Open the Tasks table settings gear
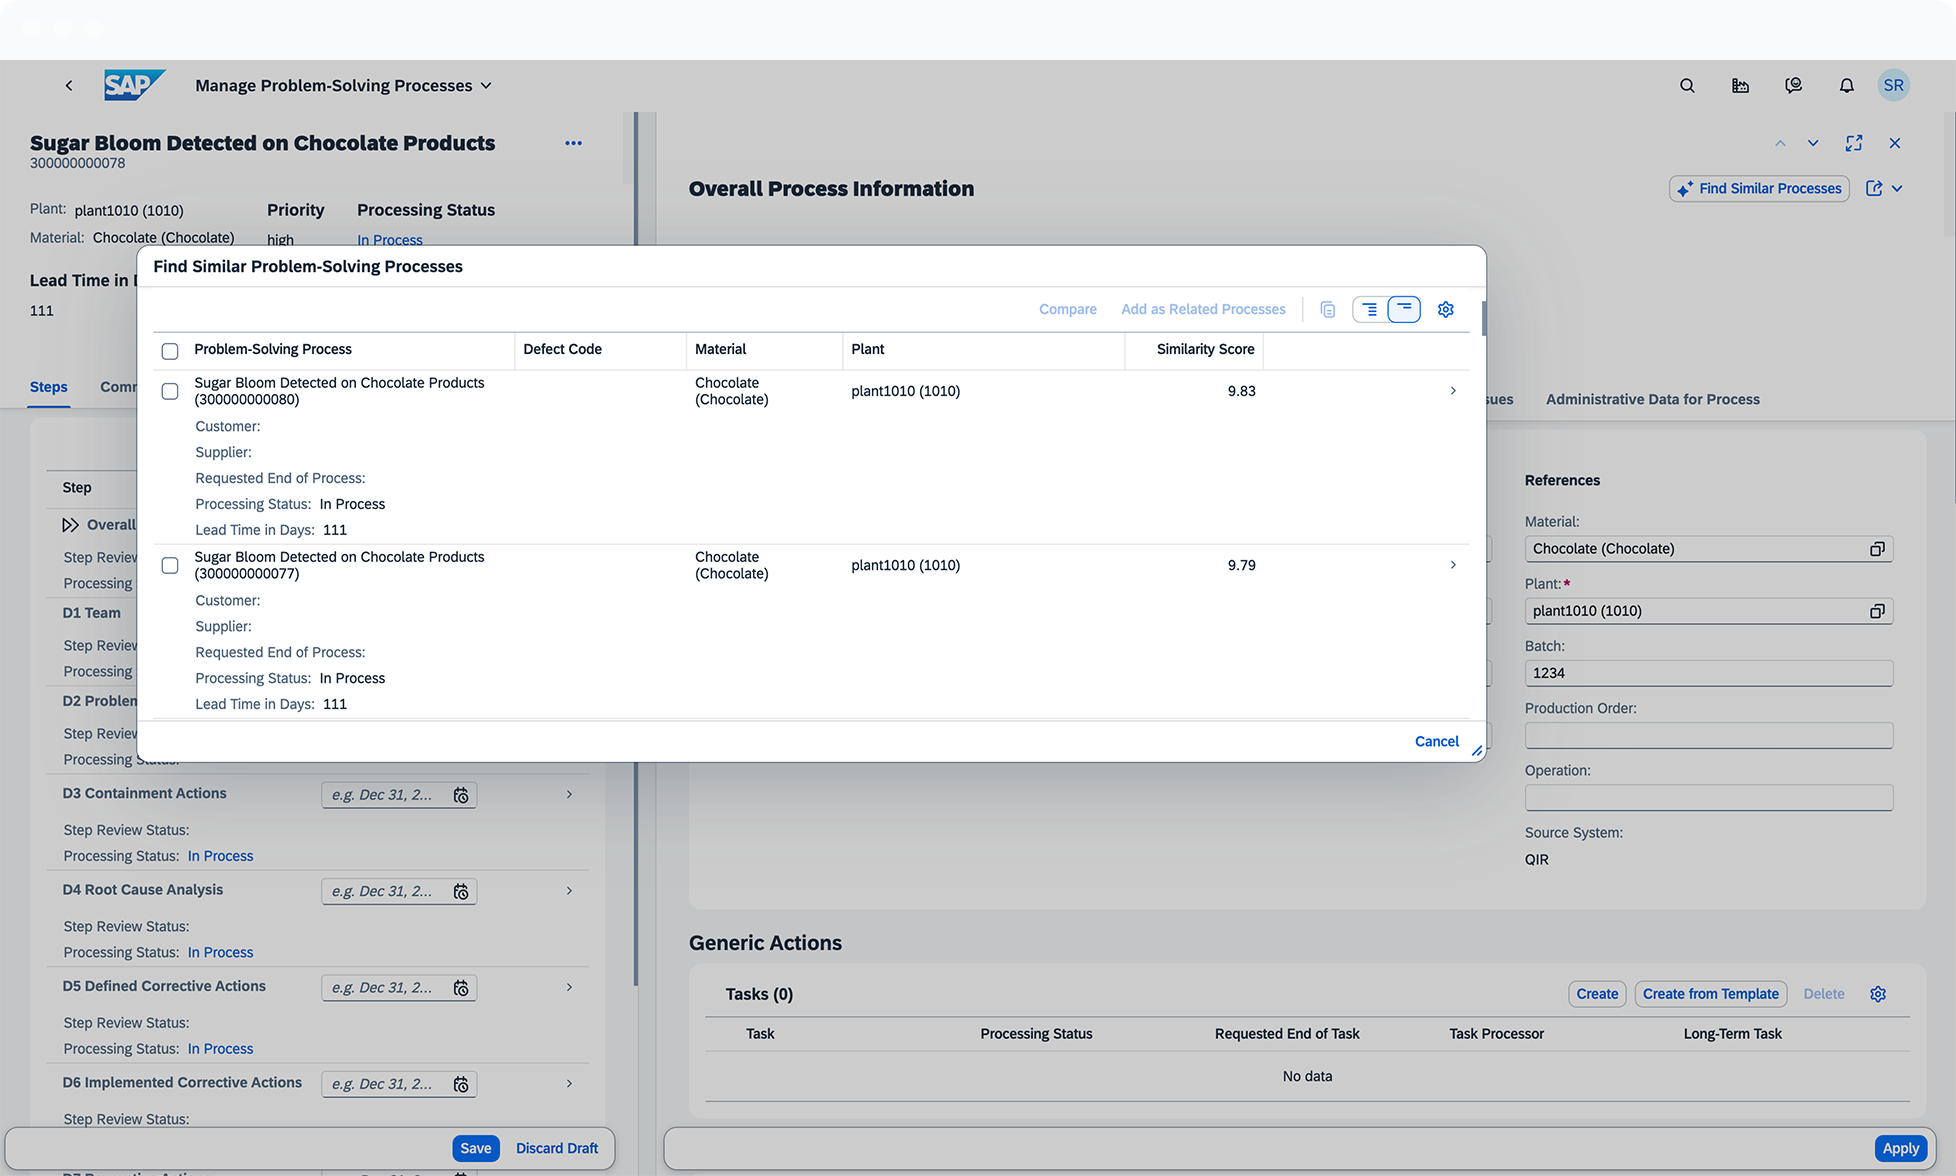1956x1176 pixels. point(1877,994)
